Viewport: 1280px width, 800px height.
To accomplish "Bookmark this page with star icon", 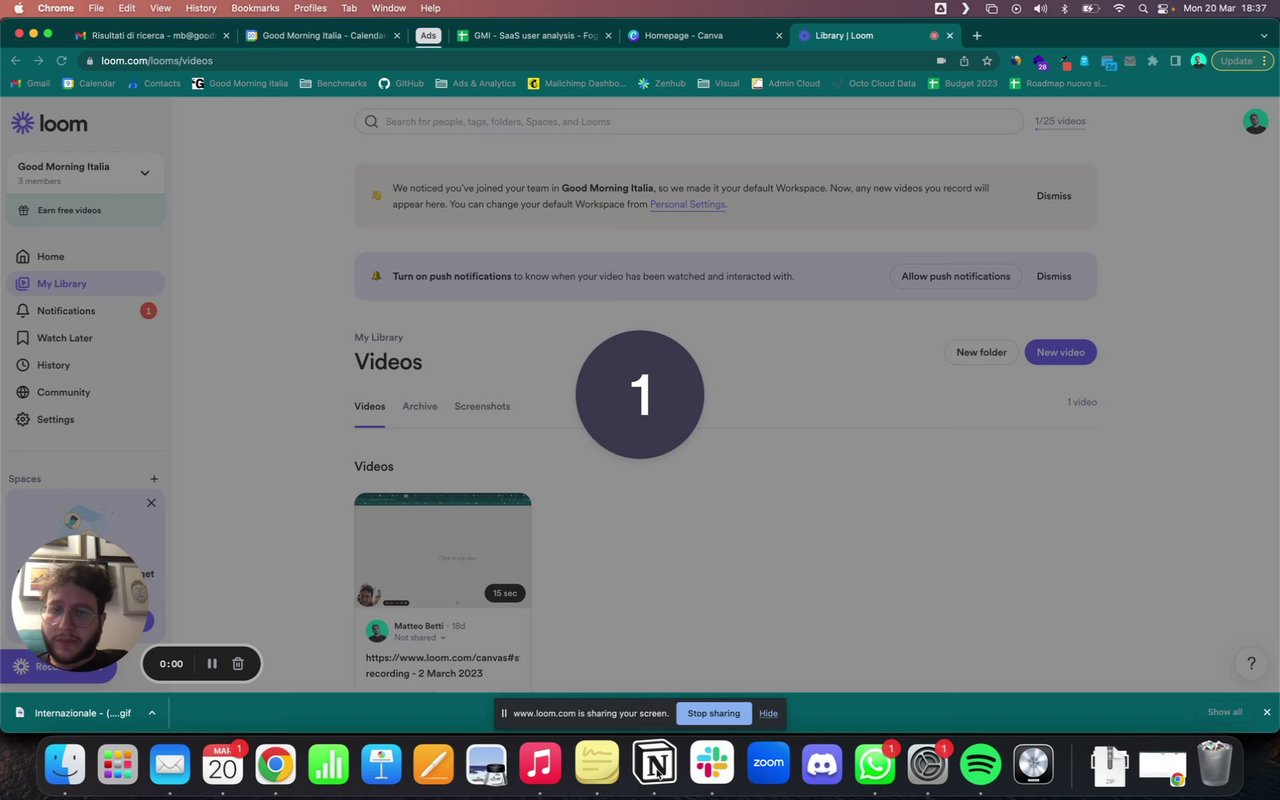I will [x=987, y=61].
